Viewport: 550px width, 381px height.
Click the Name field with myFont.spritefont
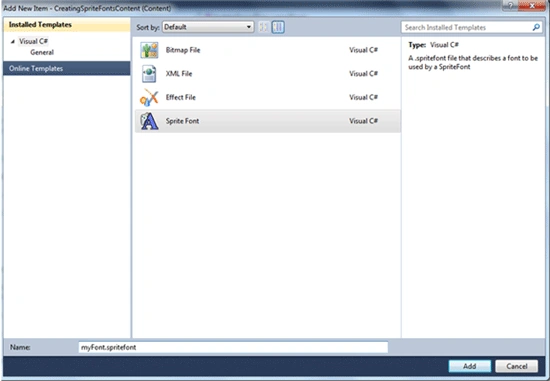pyautogui.click(x=233, y=347)
